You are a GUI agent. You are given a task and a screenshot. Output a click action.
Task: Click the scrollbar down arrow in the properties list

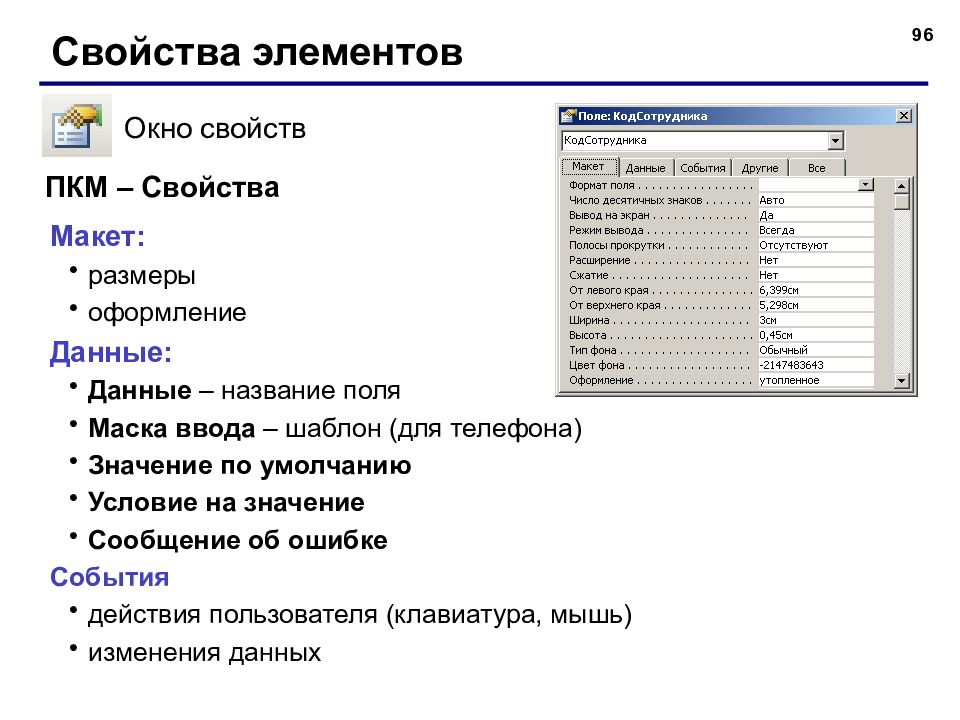pos(901,381)
